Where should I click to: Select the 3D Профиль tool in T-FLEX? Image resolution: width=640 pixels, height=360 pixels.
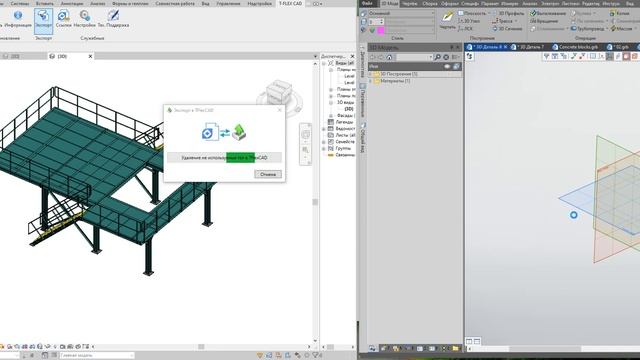(508, 13)
